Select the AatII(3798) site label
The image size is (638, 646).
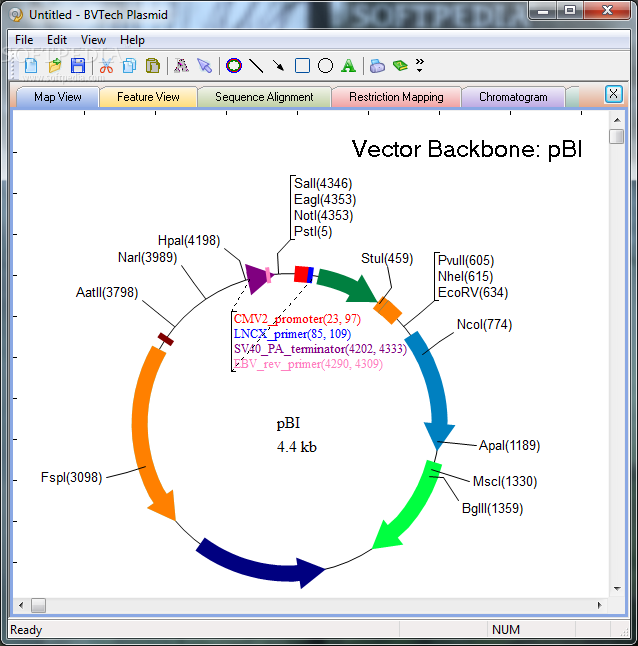point(107,293)
